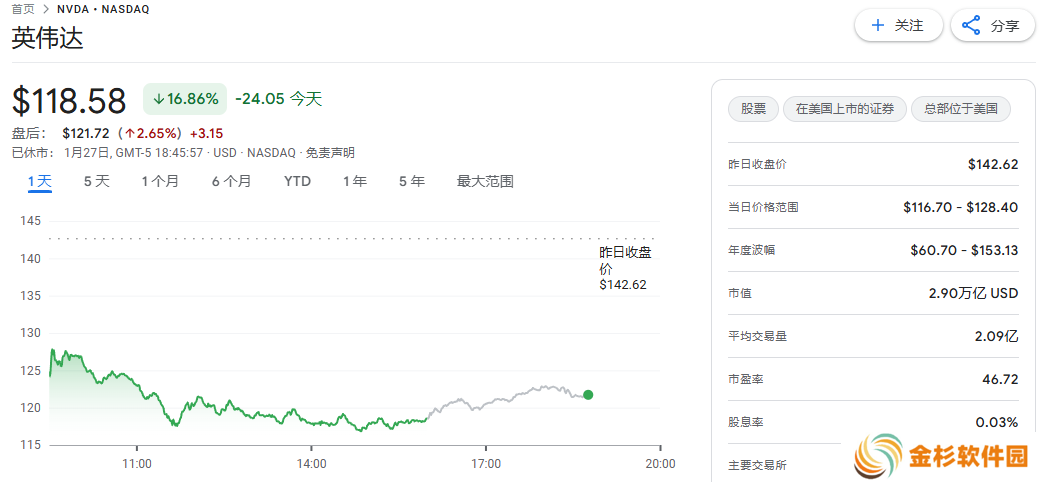Click the 11:00 time axis label
1041x482 pixels.
(136, 463)
